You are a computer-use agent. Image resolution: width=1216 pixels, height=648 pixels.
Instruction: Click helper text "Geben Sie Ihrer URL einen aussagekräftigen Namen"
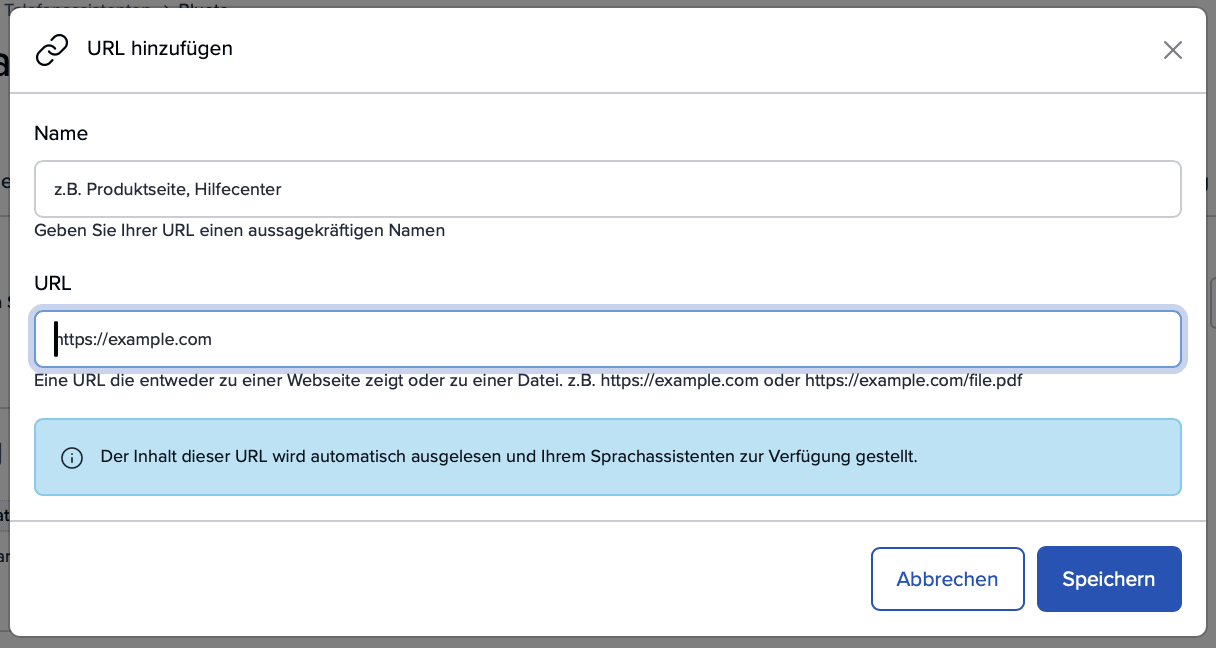[x=239, y=231]
